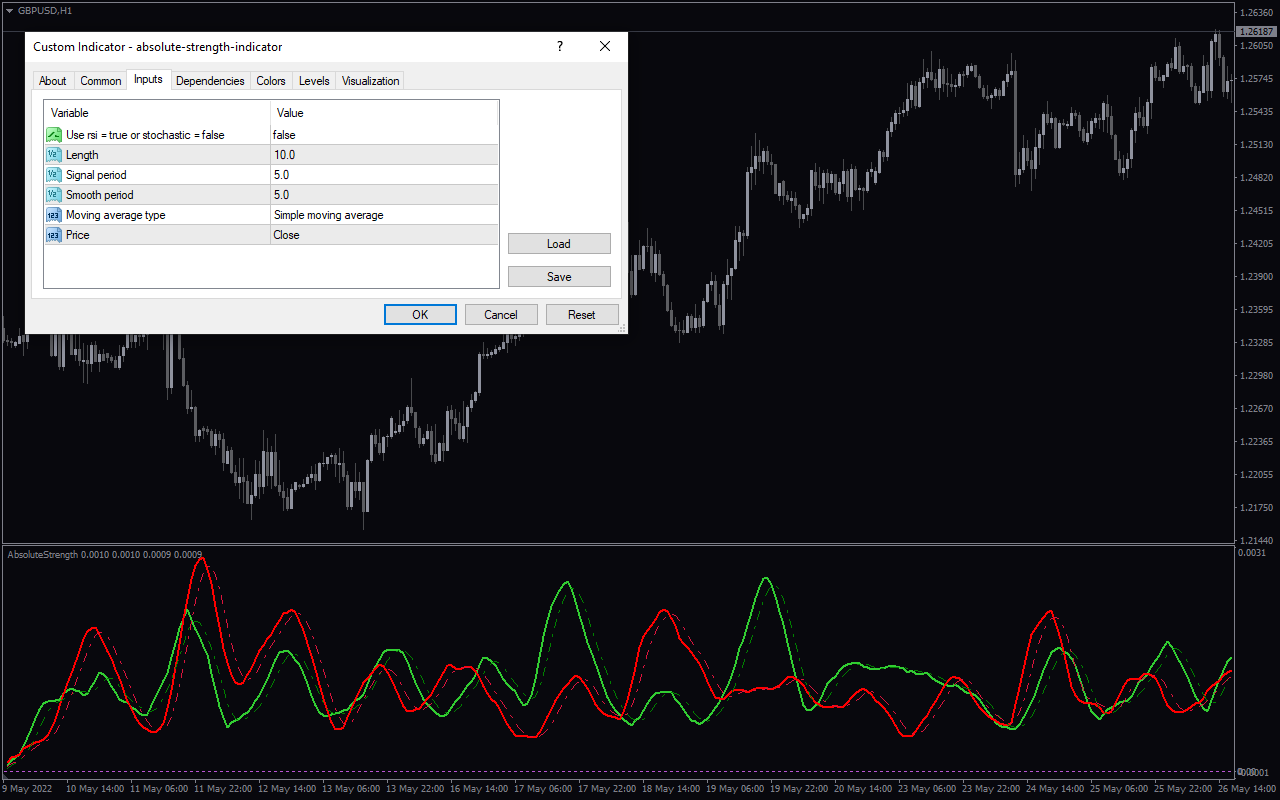Go to the Levels tab

(x=314, y=81)
